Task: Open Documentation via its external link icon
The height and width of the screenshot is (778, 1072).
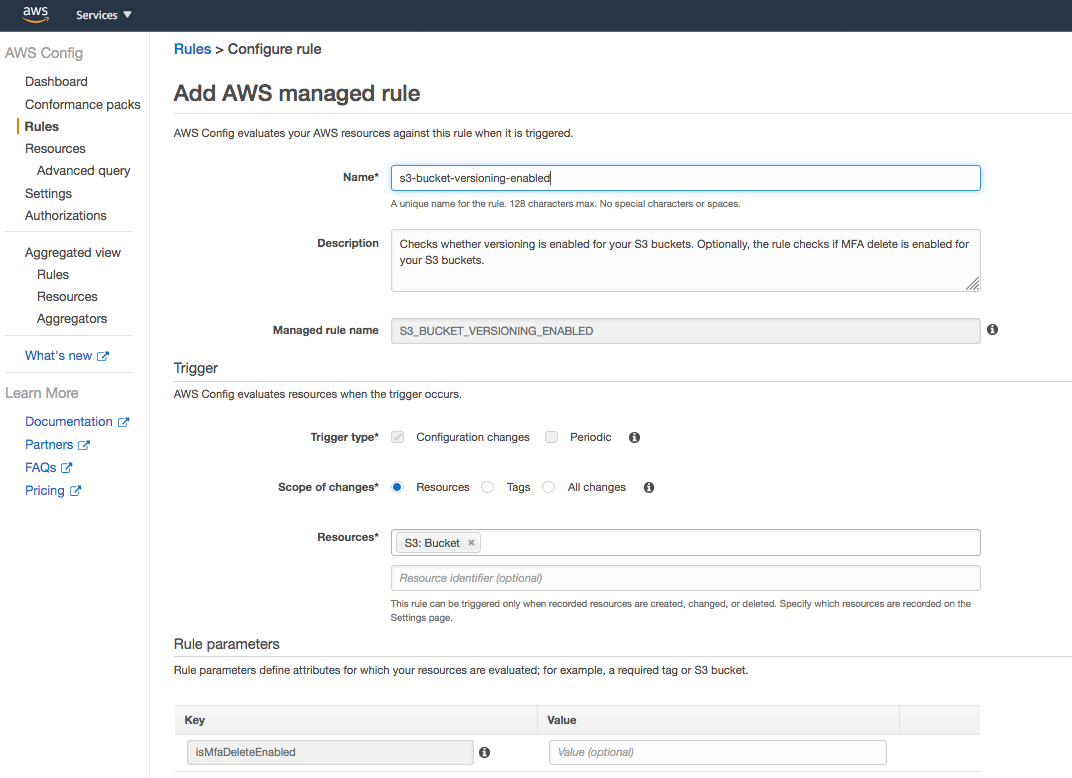Action: (x=122, y=421)
